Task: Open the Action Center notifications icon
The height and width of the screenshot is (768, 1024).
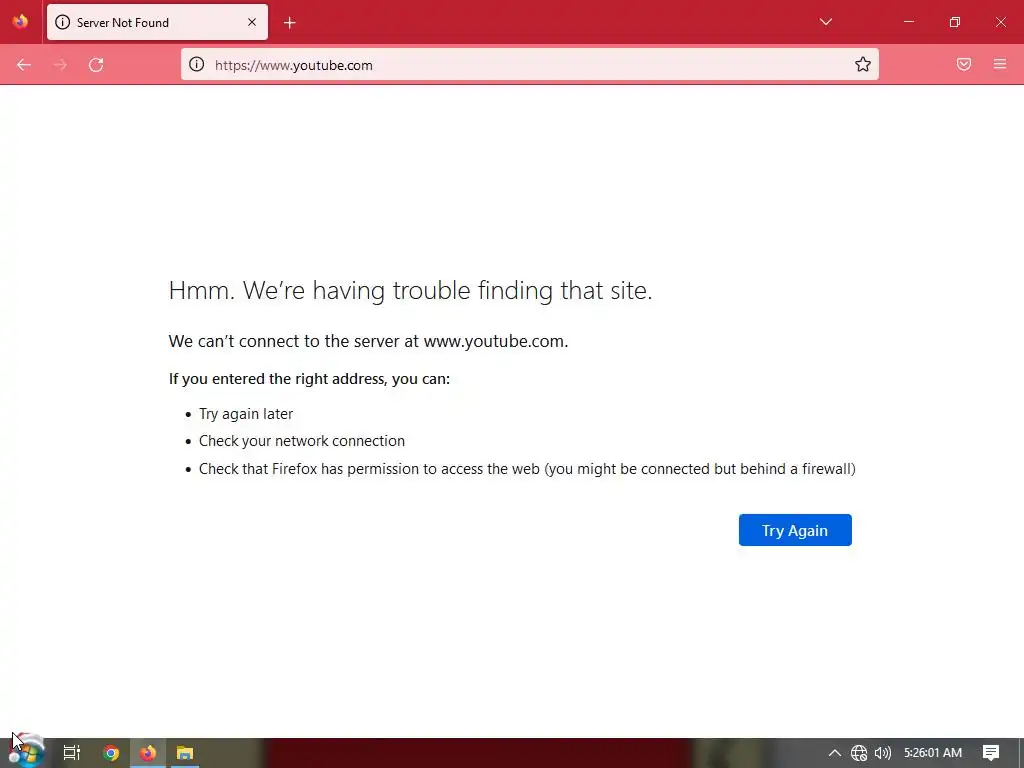Action: pos(991,753)
